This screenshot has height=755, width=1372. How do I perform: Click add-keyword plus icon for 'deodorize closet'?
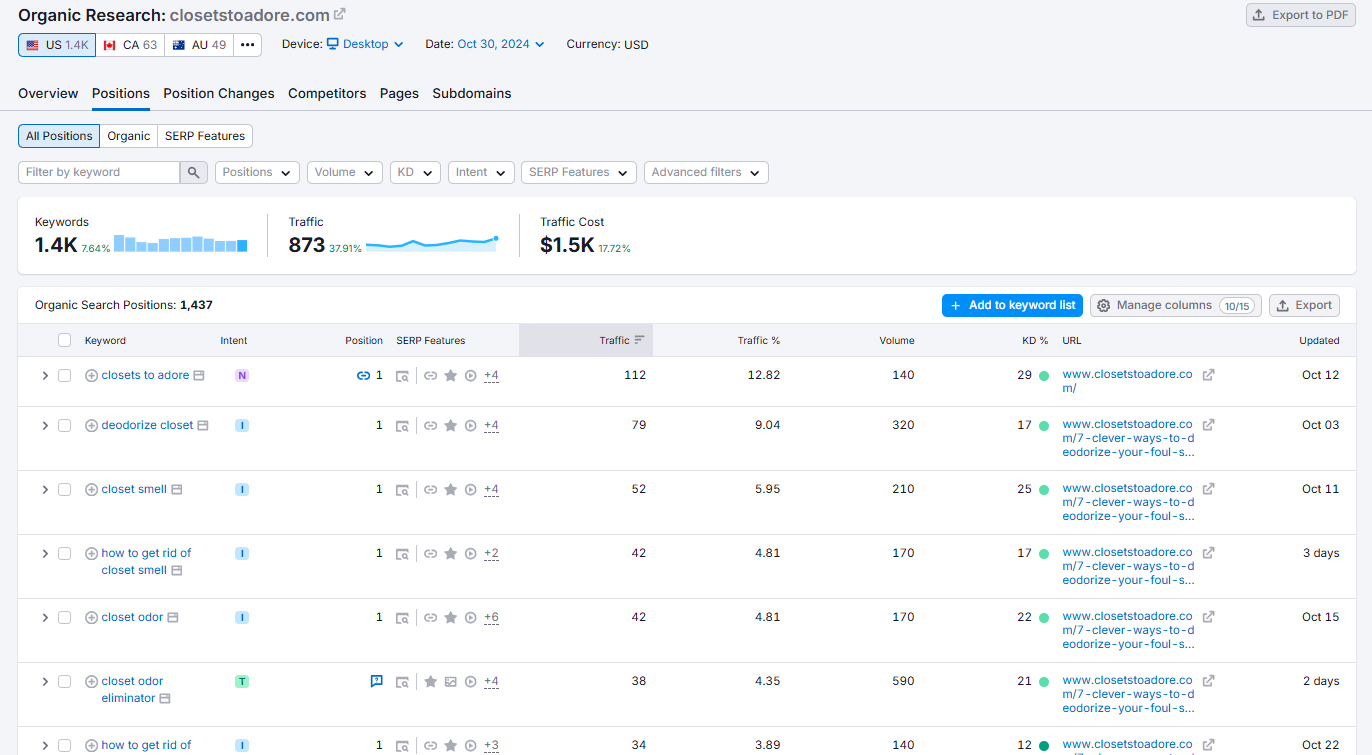click(91, 425)
